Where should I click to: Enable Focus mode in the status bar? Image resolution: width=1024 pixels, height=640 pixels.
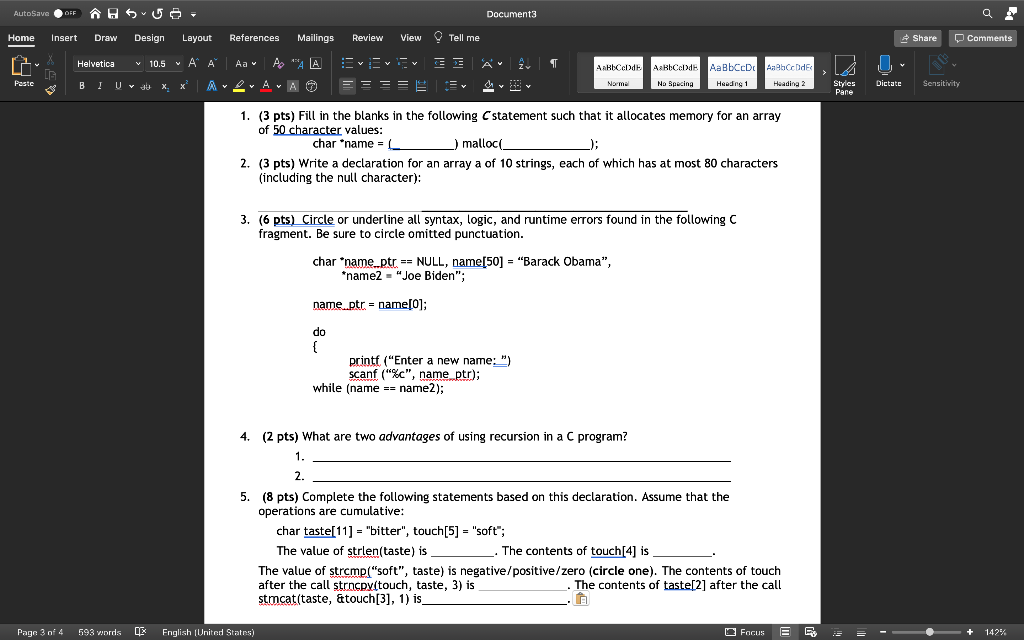coord(744,631)
